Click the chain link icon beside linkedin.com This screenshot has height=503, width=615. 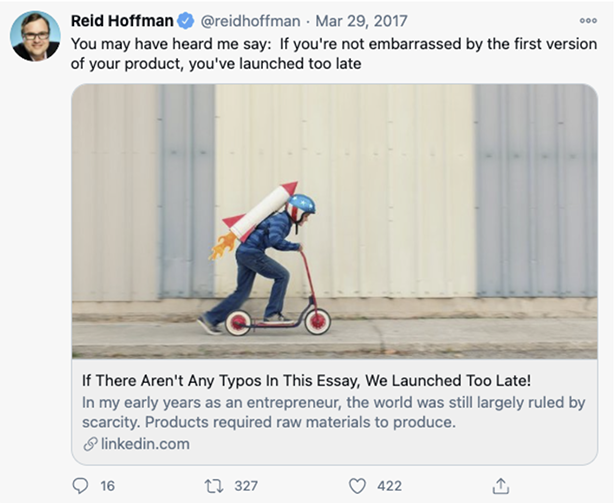pos(90,444)
